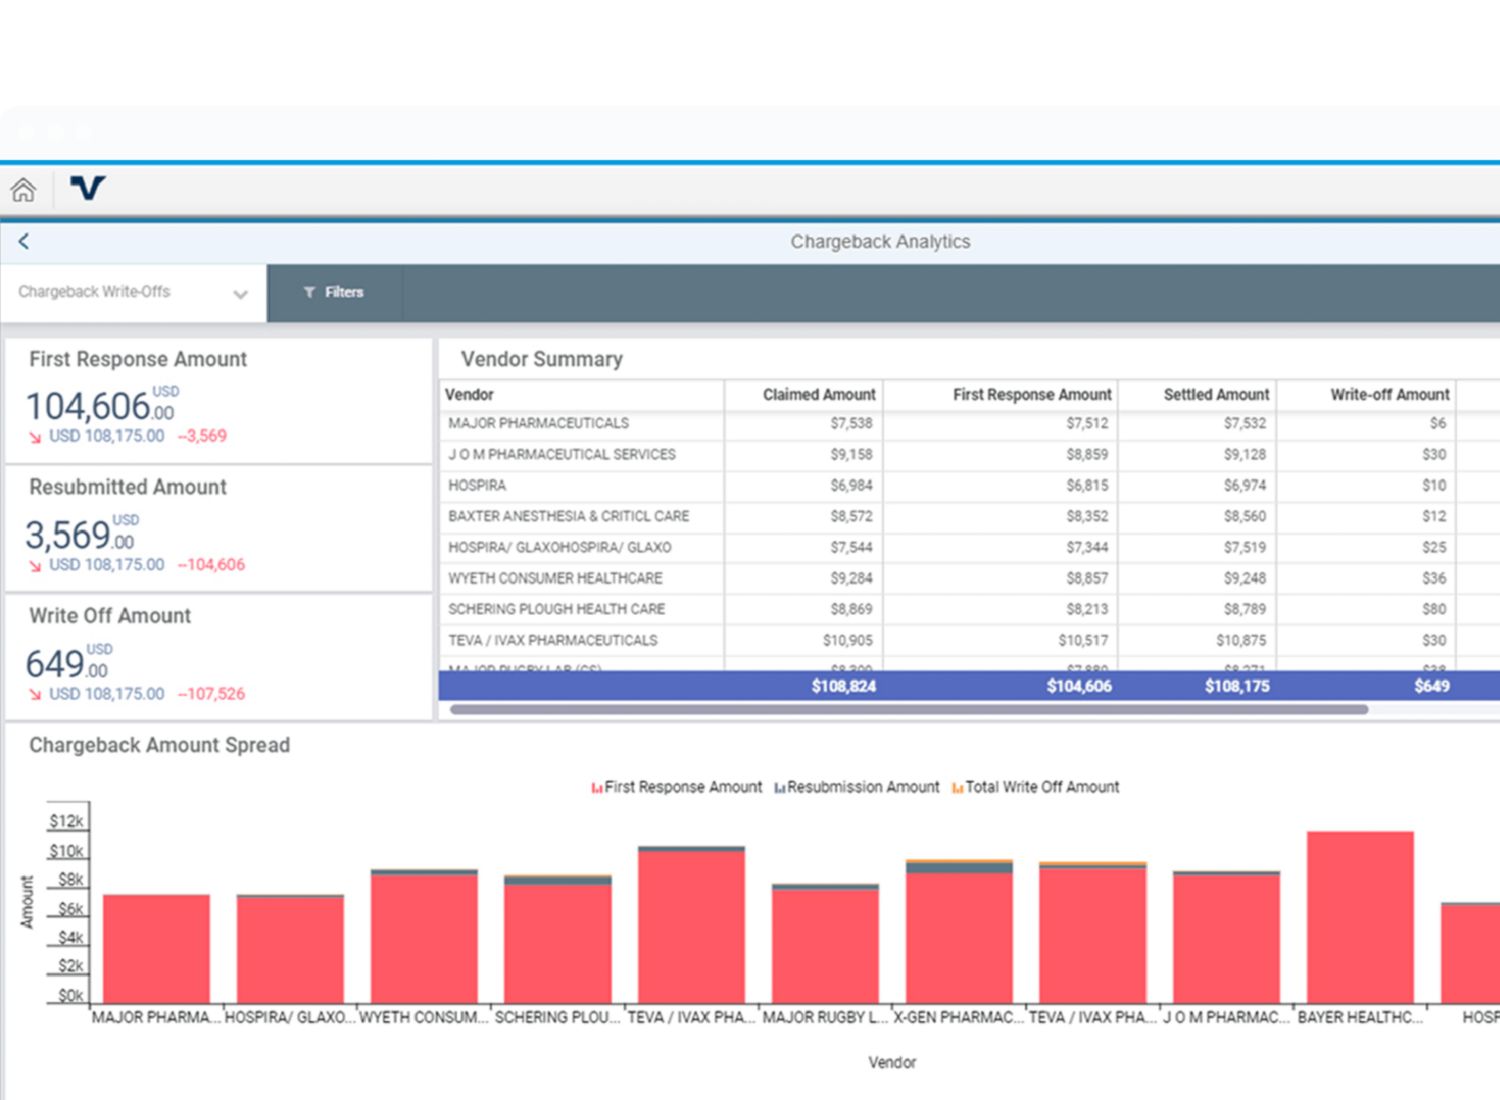Click the V brand logo icon

(87, 188)
